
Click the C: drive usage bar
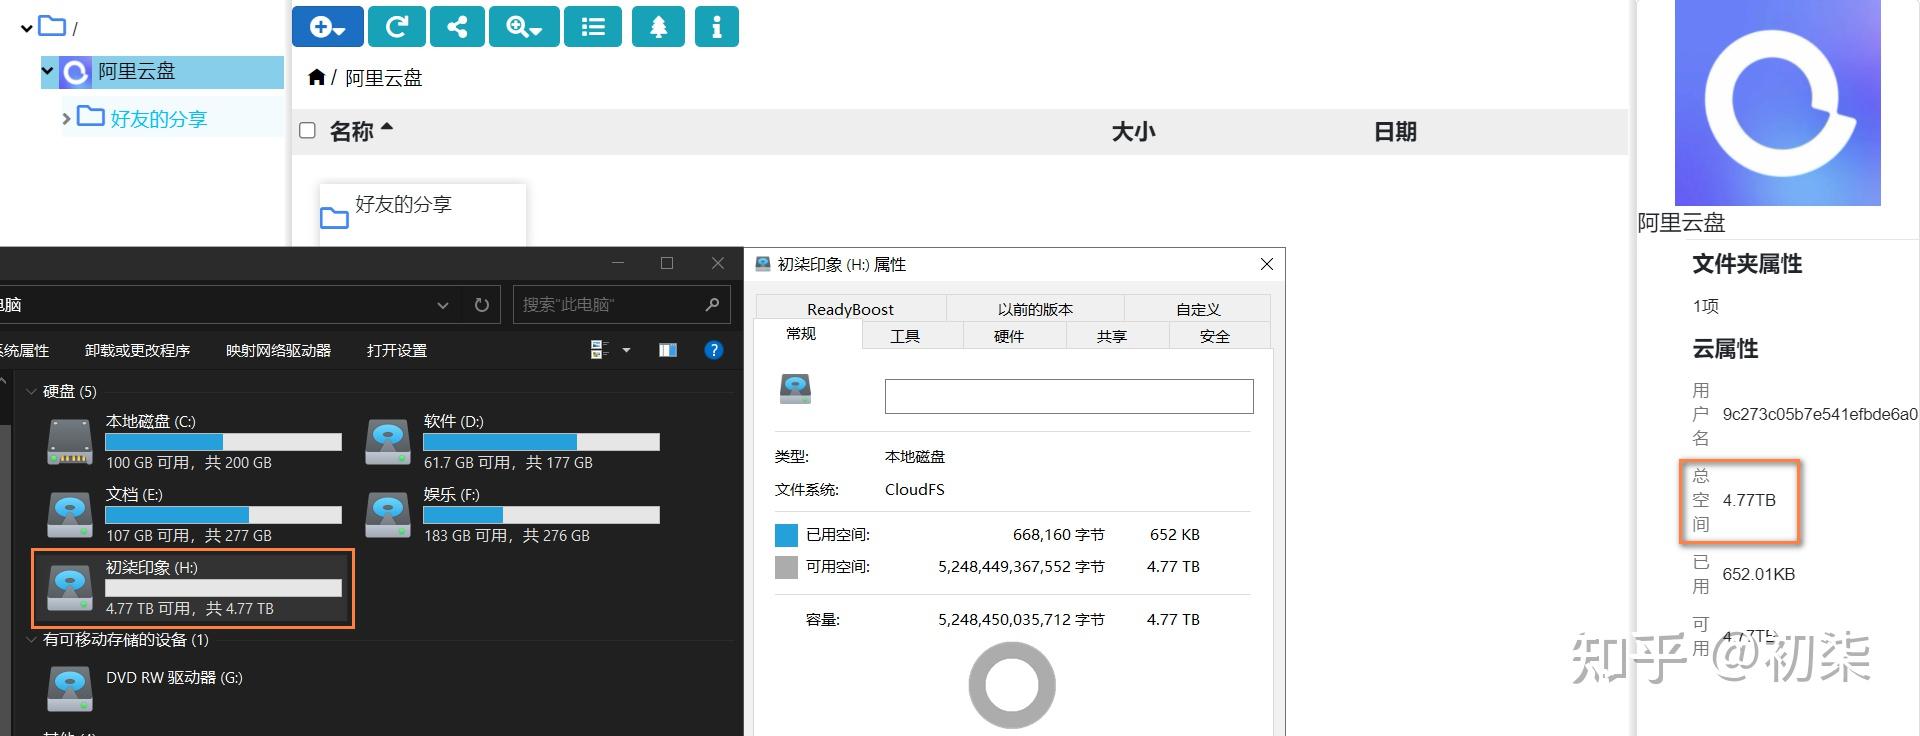point(223,442)
